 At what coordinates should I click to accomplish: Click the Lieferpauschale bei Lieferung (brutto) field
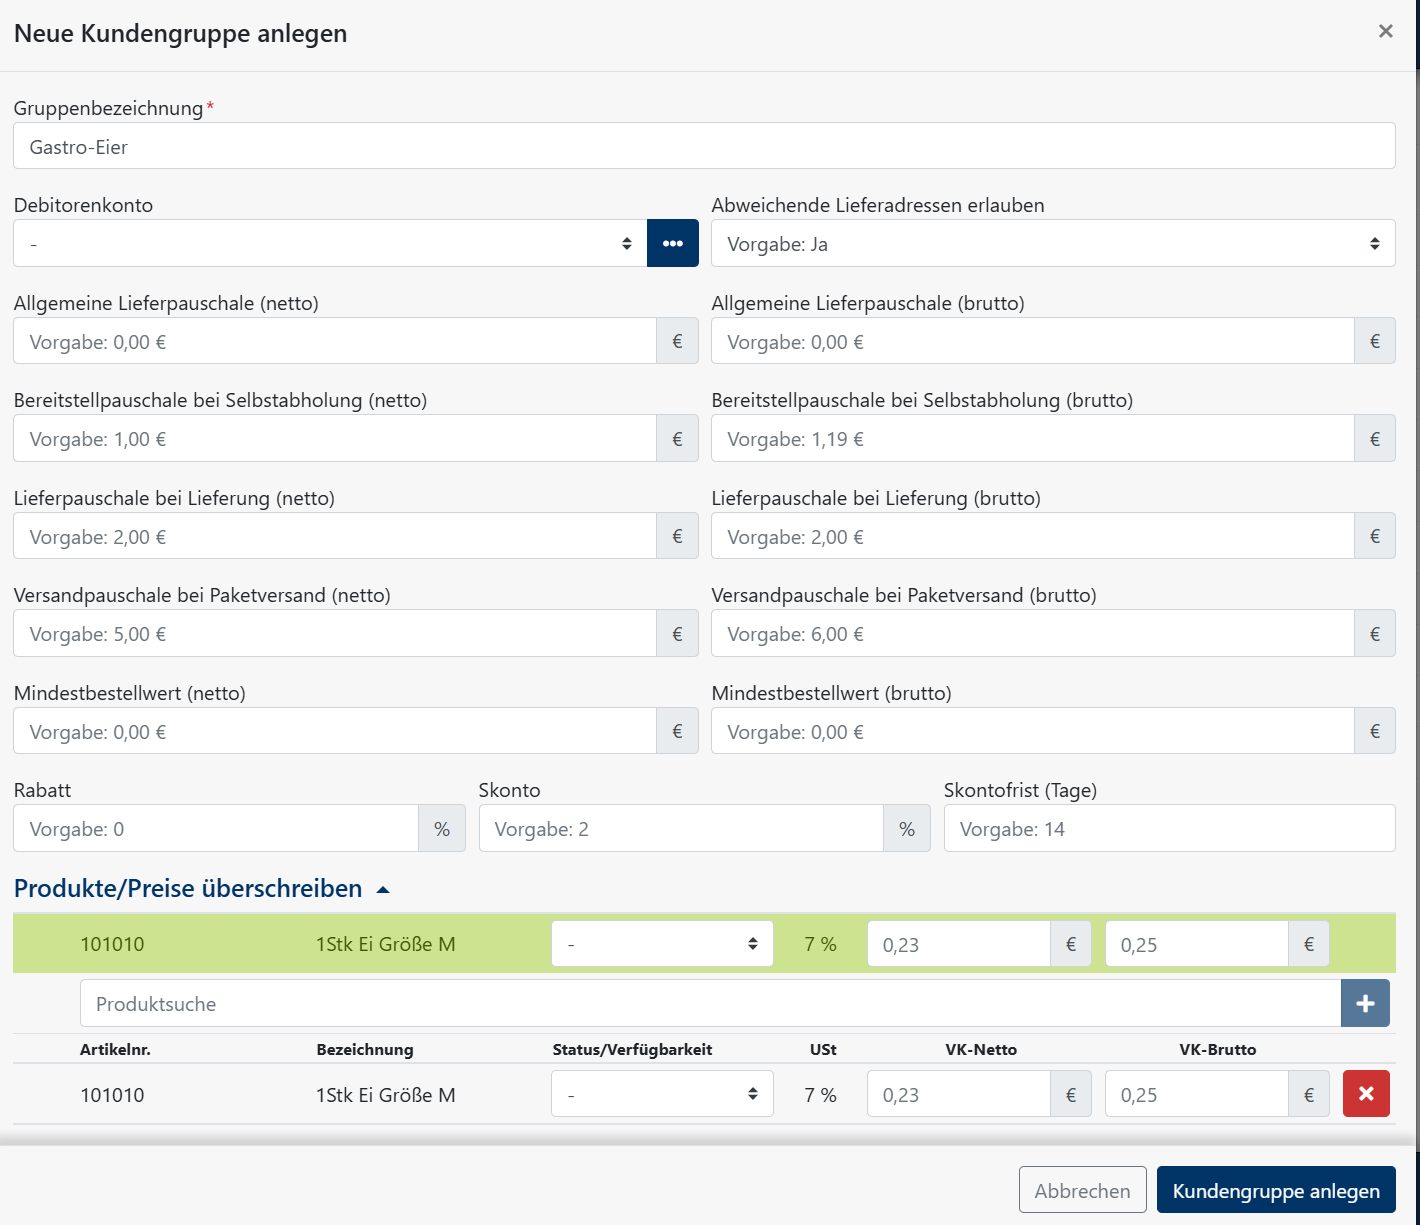(x=1033, y=536)
